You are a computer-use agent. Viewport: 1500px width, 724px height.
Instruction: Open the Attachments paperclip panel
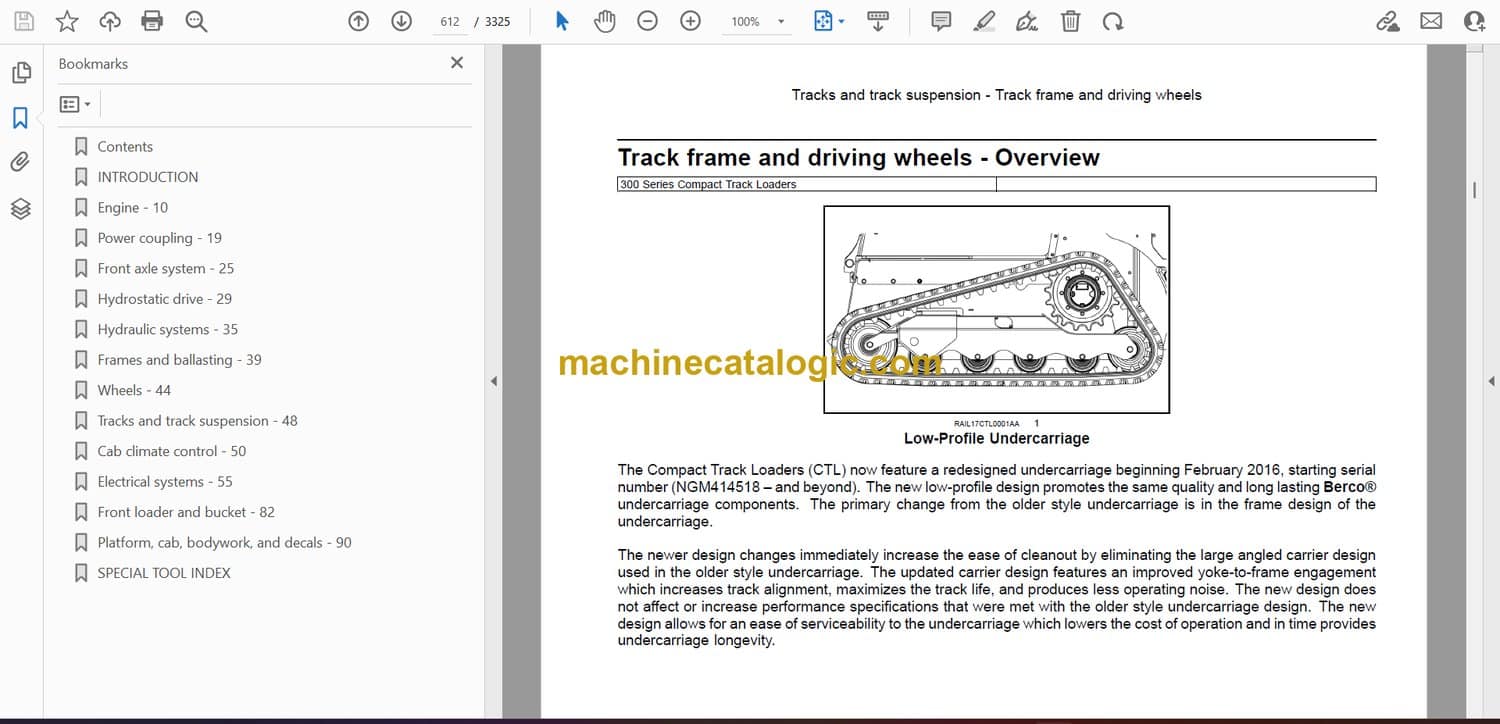coord(20,162)
